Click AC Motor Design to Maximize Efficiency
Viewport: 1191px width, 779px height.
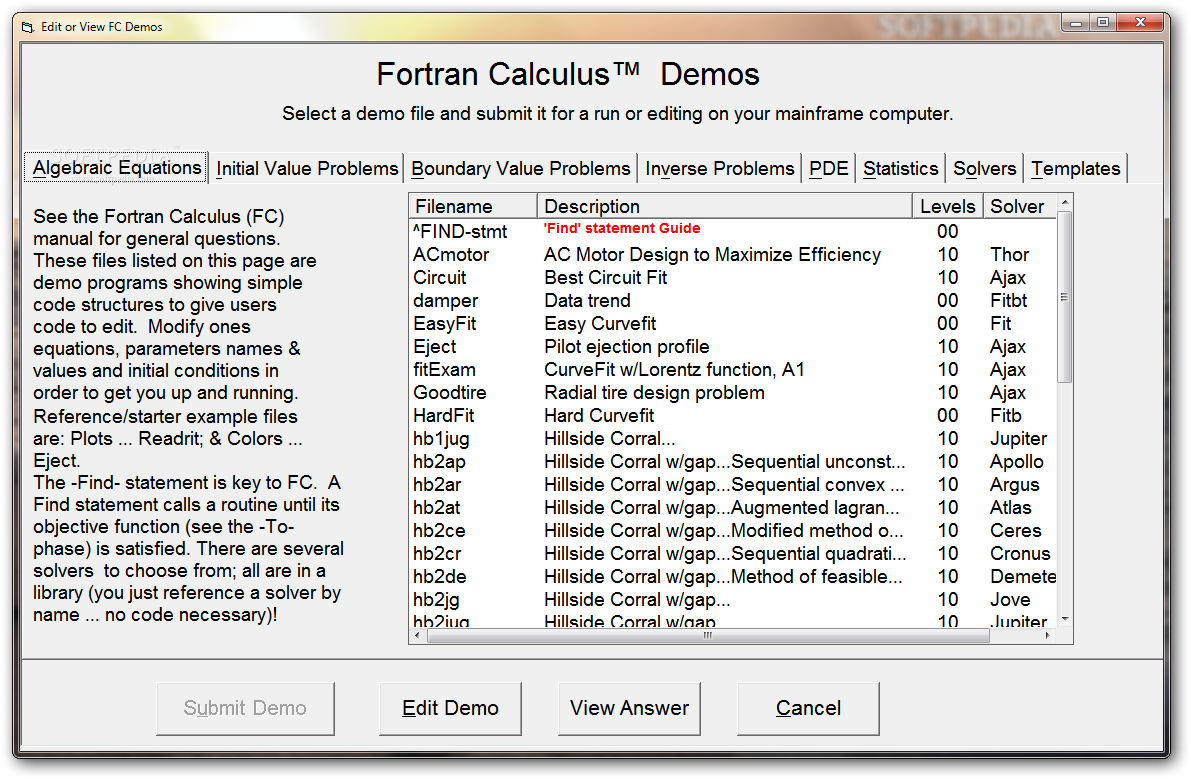tap(712, 255)
